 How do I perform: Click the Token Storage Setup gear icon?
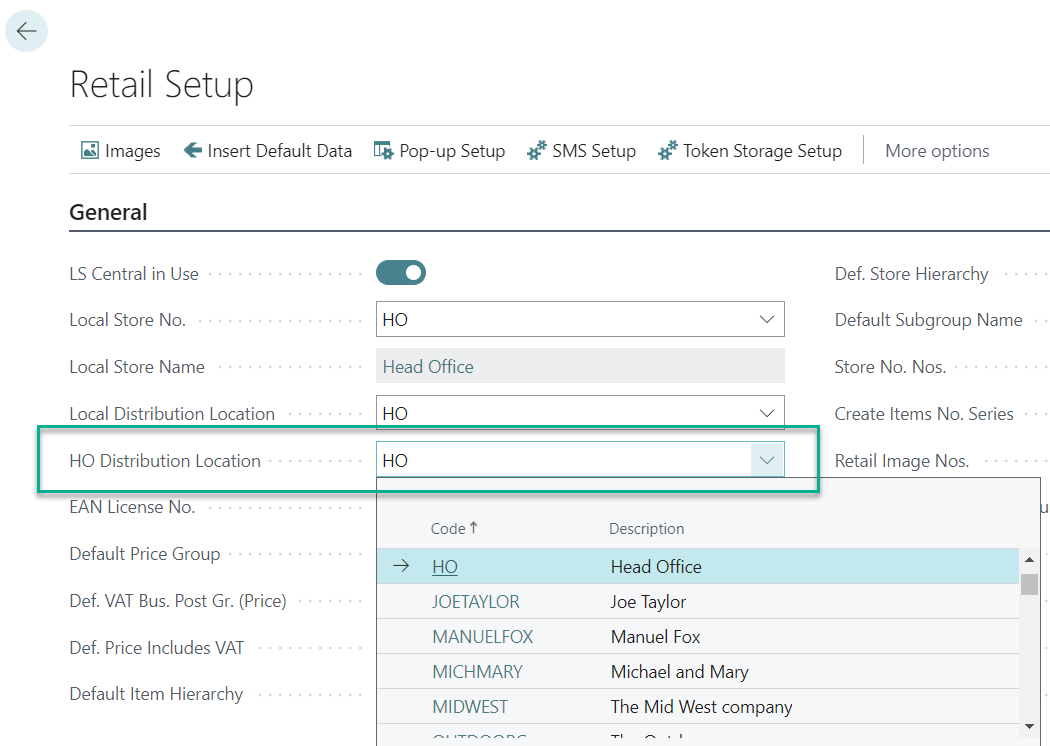tap(668, 151)
